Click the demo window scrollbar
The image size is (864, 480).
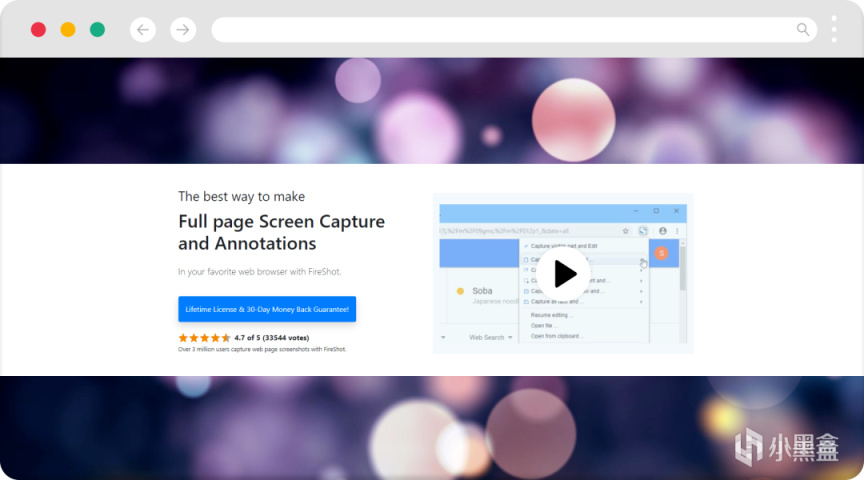[x=683, y=268]
